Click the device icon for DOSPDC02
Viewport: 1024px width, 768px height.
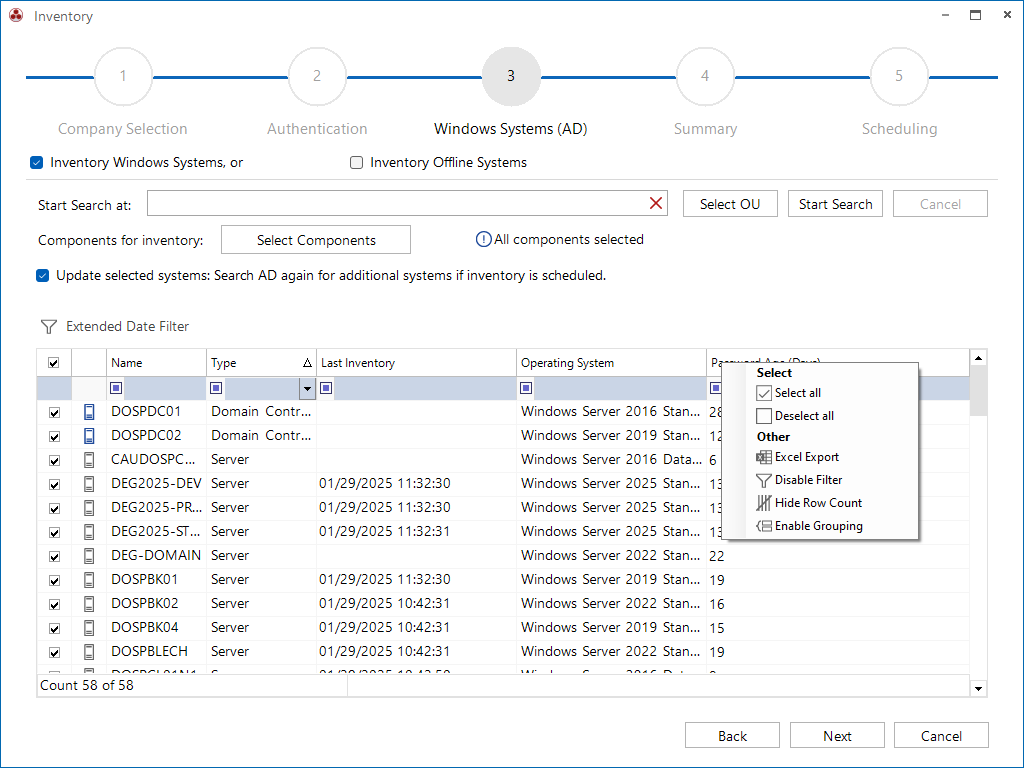(x=89, y=436)
